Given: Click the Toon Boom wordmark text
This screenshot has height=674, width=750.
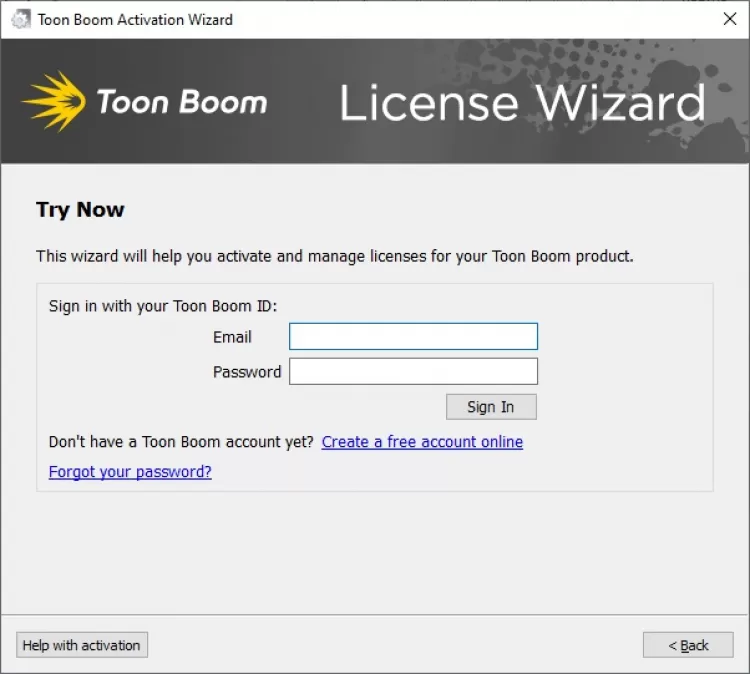Looking at the screenshot, I should (182, 102).
